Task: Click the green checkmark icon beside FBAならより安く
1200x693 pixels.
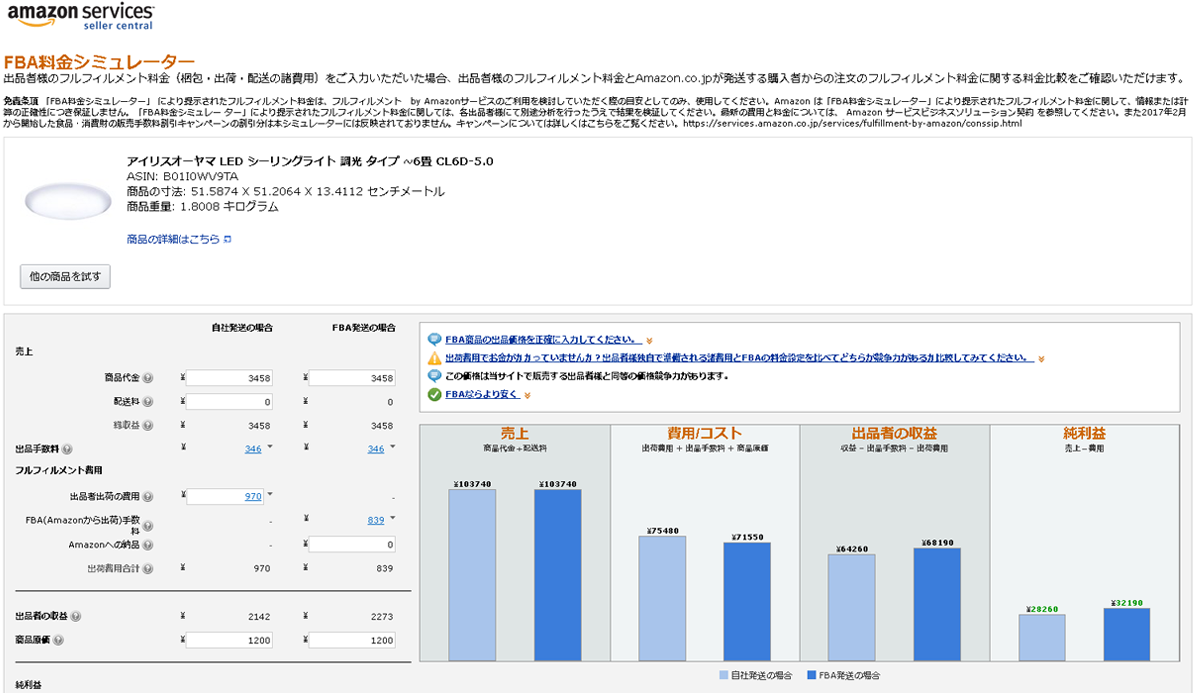Action: [434, 395]
